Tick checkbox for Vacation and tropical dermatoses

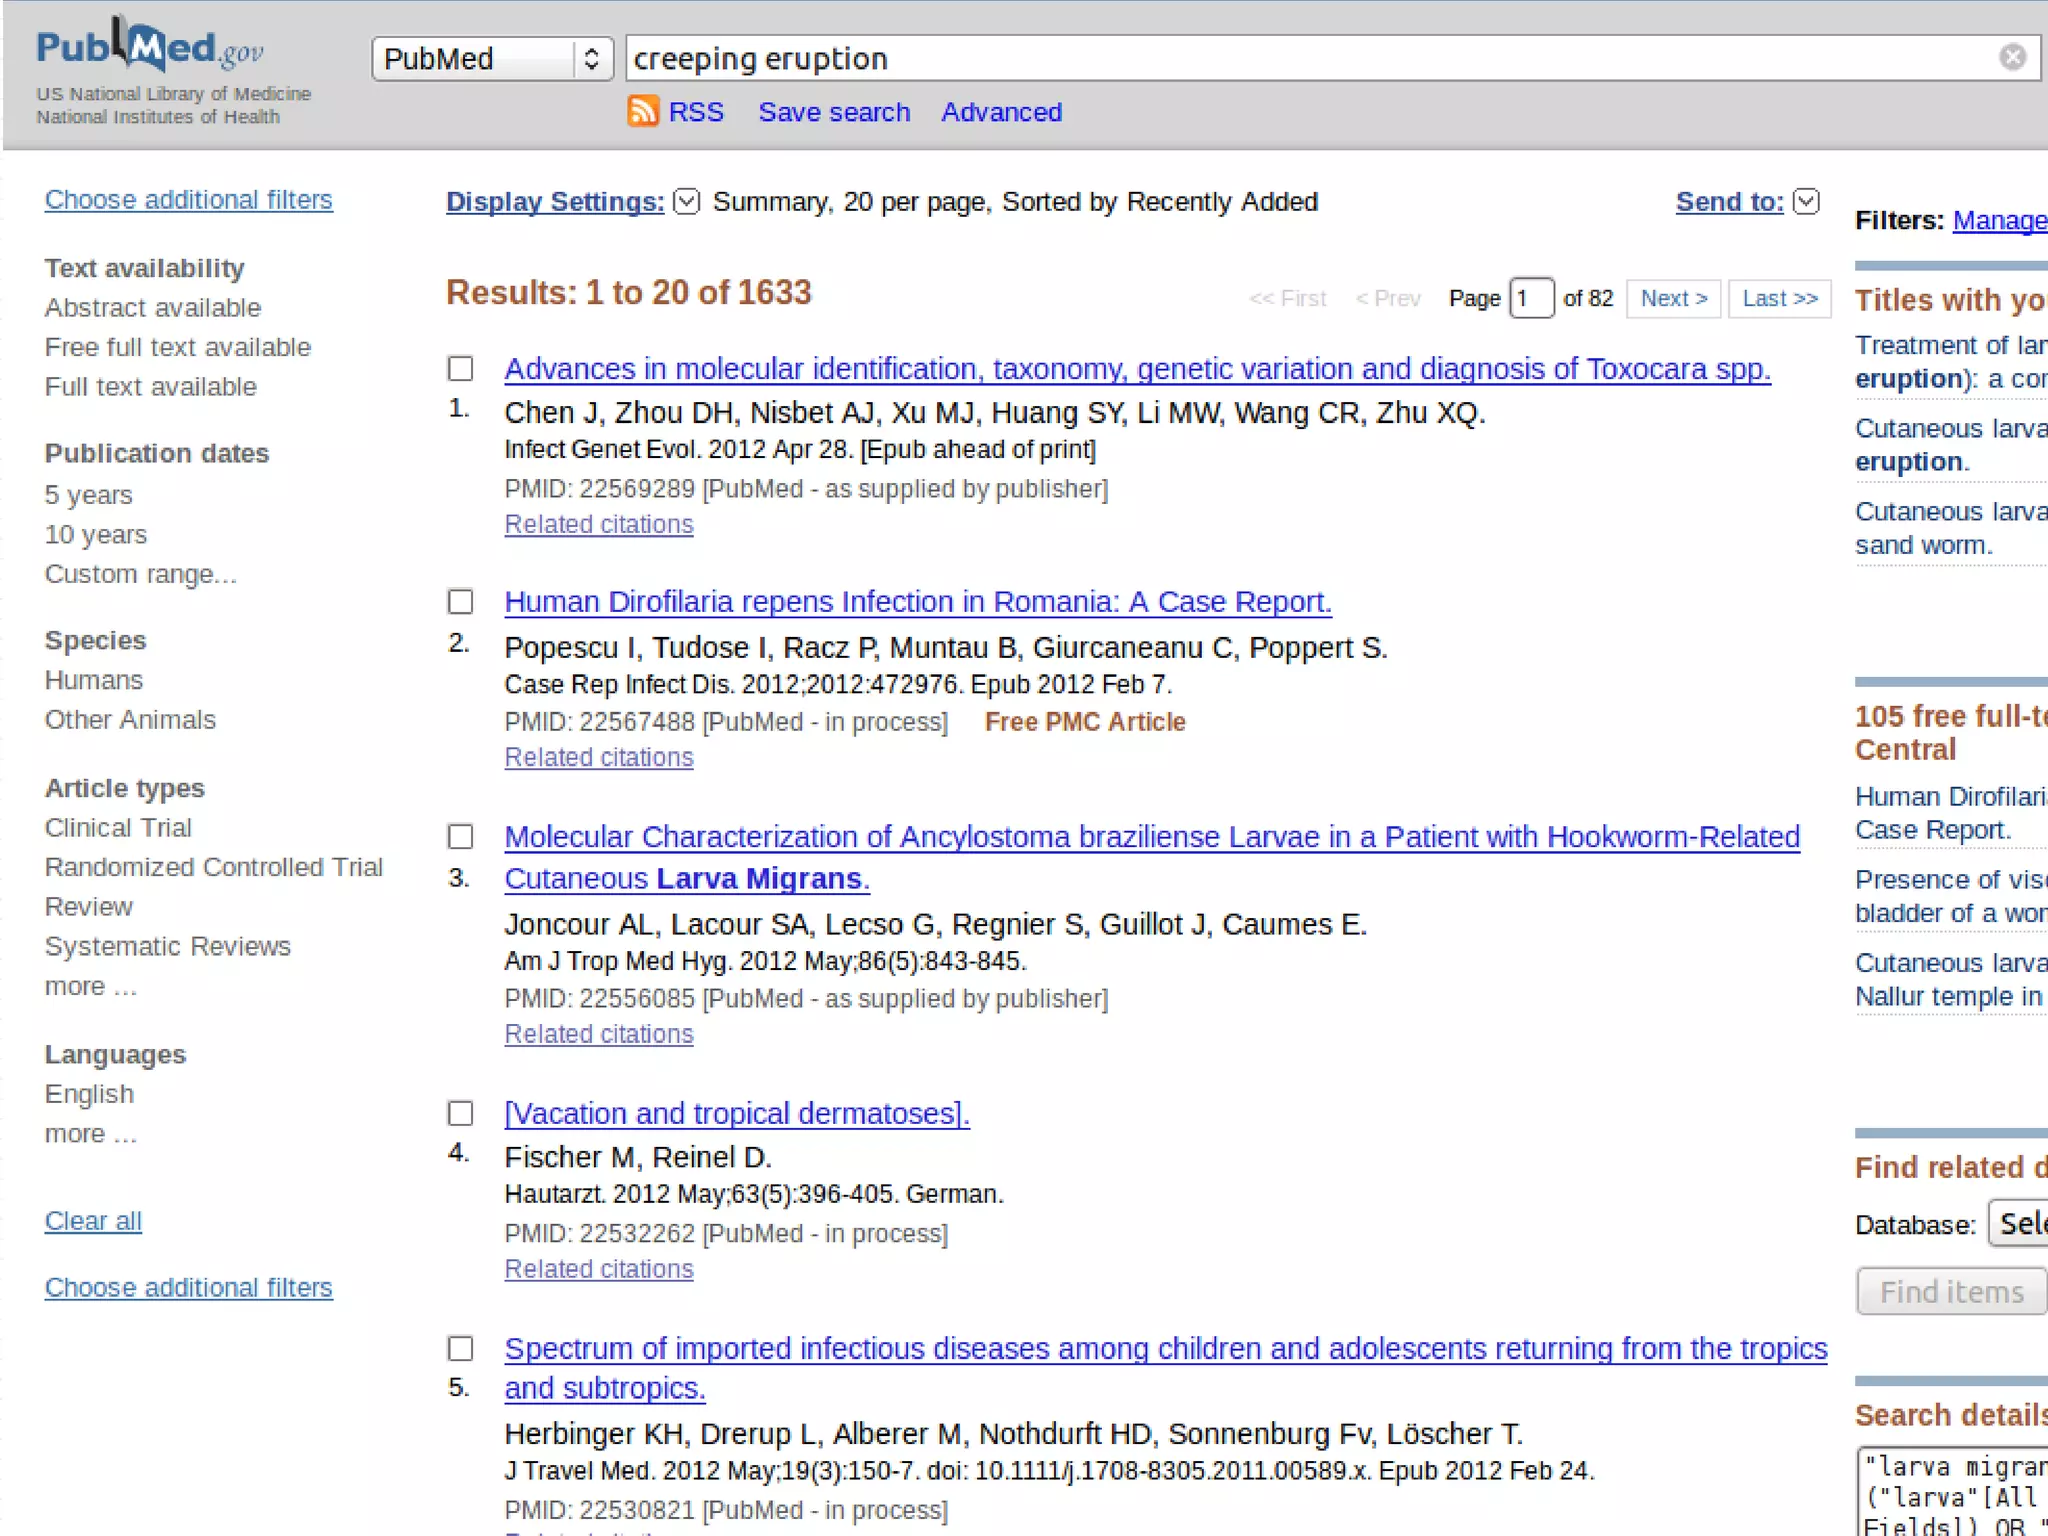(x=460, y=1114)
